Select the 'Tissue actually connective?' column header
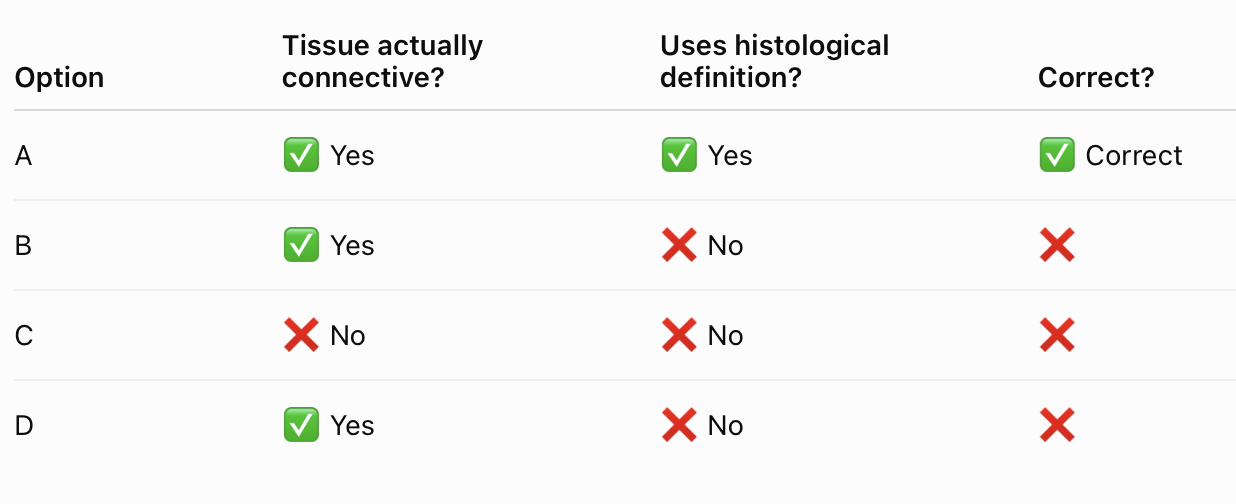This screenshot has width=1236, height=504. (x=382, y=61)
